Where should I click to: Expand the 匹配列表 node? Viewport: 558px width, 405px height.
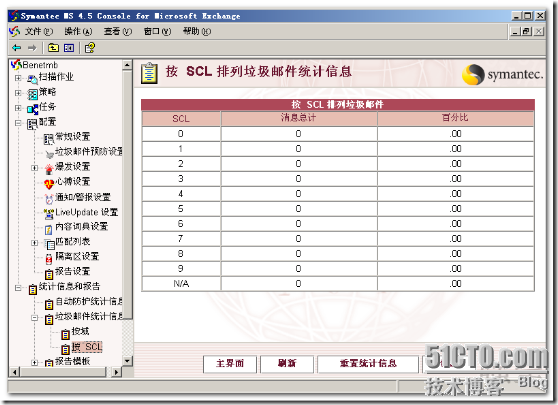(35, 243)
